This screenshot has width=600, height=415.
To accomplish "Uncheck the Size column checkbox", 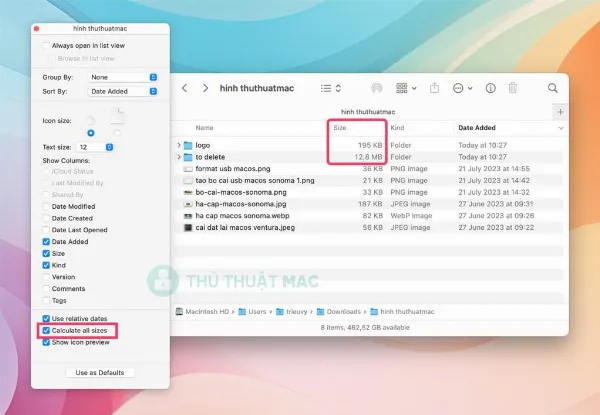I will (x=46, y=254).
